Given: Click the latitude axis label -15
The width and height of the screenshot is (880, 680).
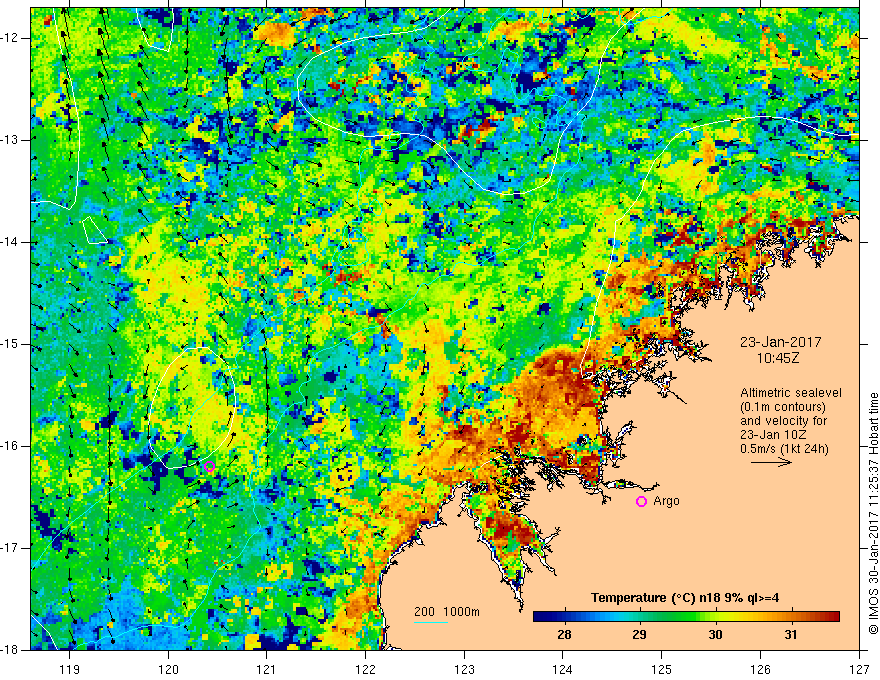Looking at the screenshot, I should (x=10, y=344).
